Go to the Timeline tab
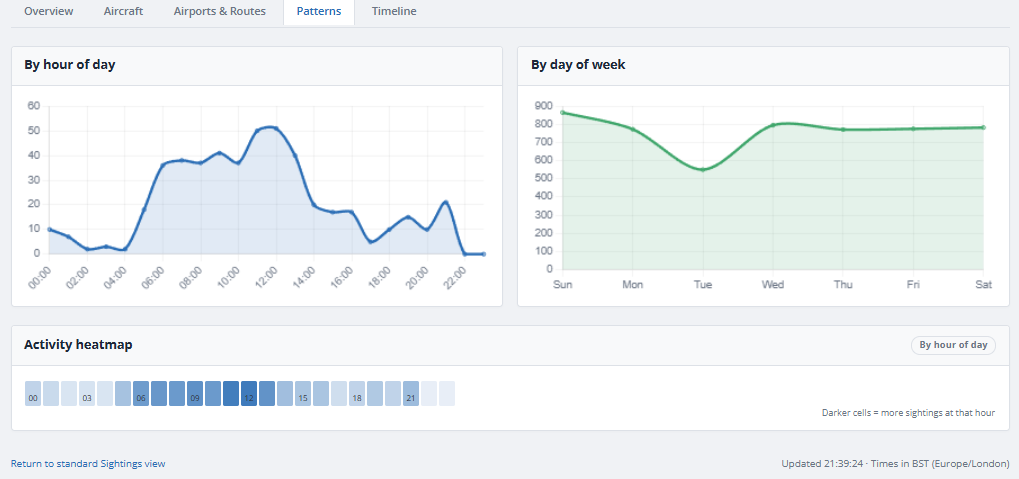Image resolution: width=1019 pixels, height=479 pixels. (394, 12)
